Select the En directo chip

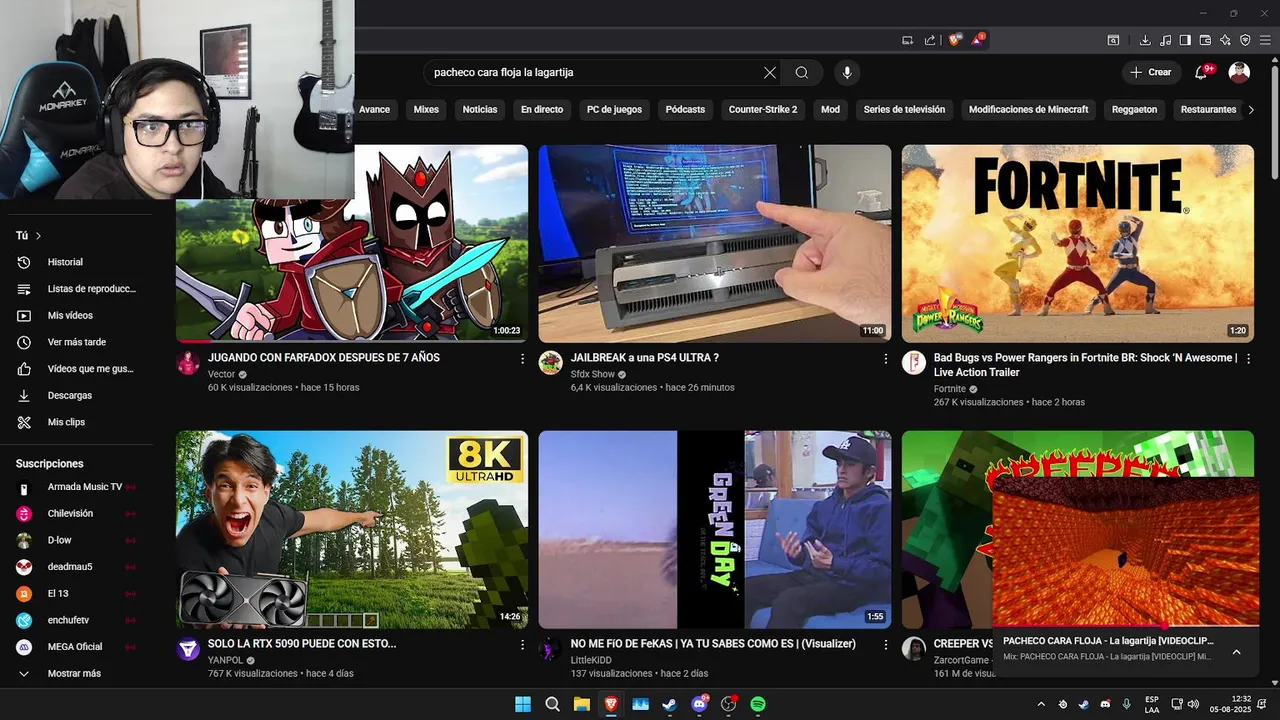(542, 110)
